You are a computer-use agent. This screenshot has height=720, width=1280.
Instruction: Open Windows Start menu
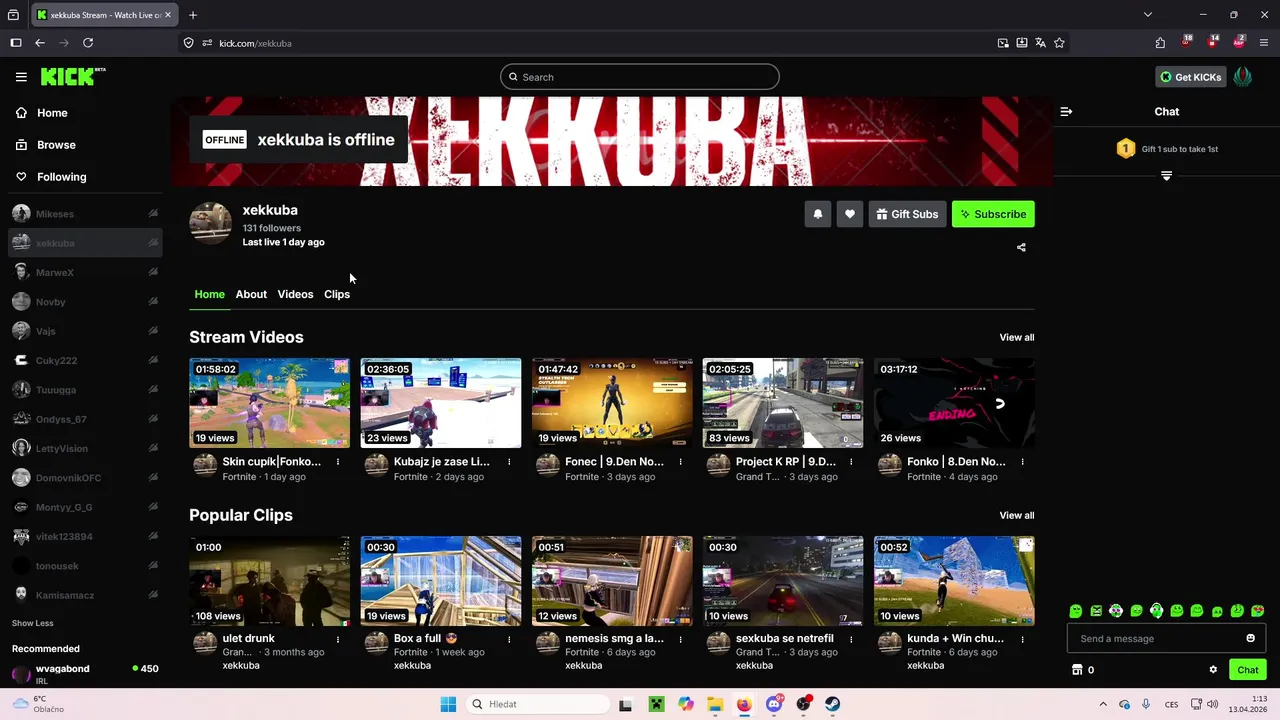pyautogui.click(x=448, y=704)
